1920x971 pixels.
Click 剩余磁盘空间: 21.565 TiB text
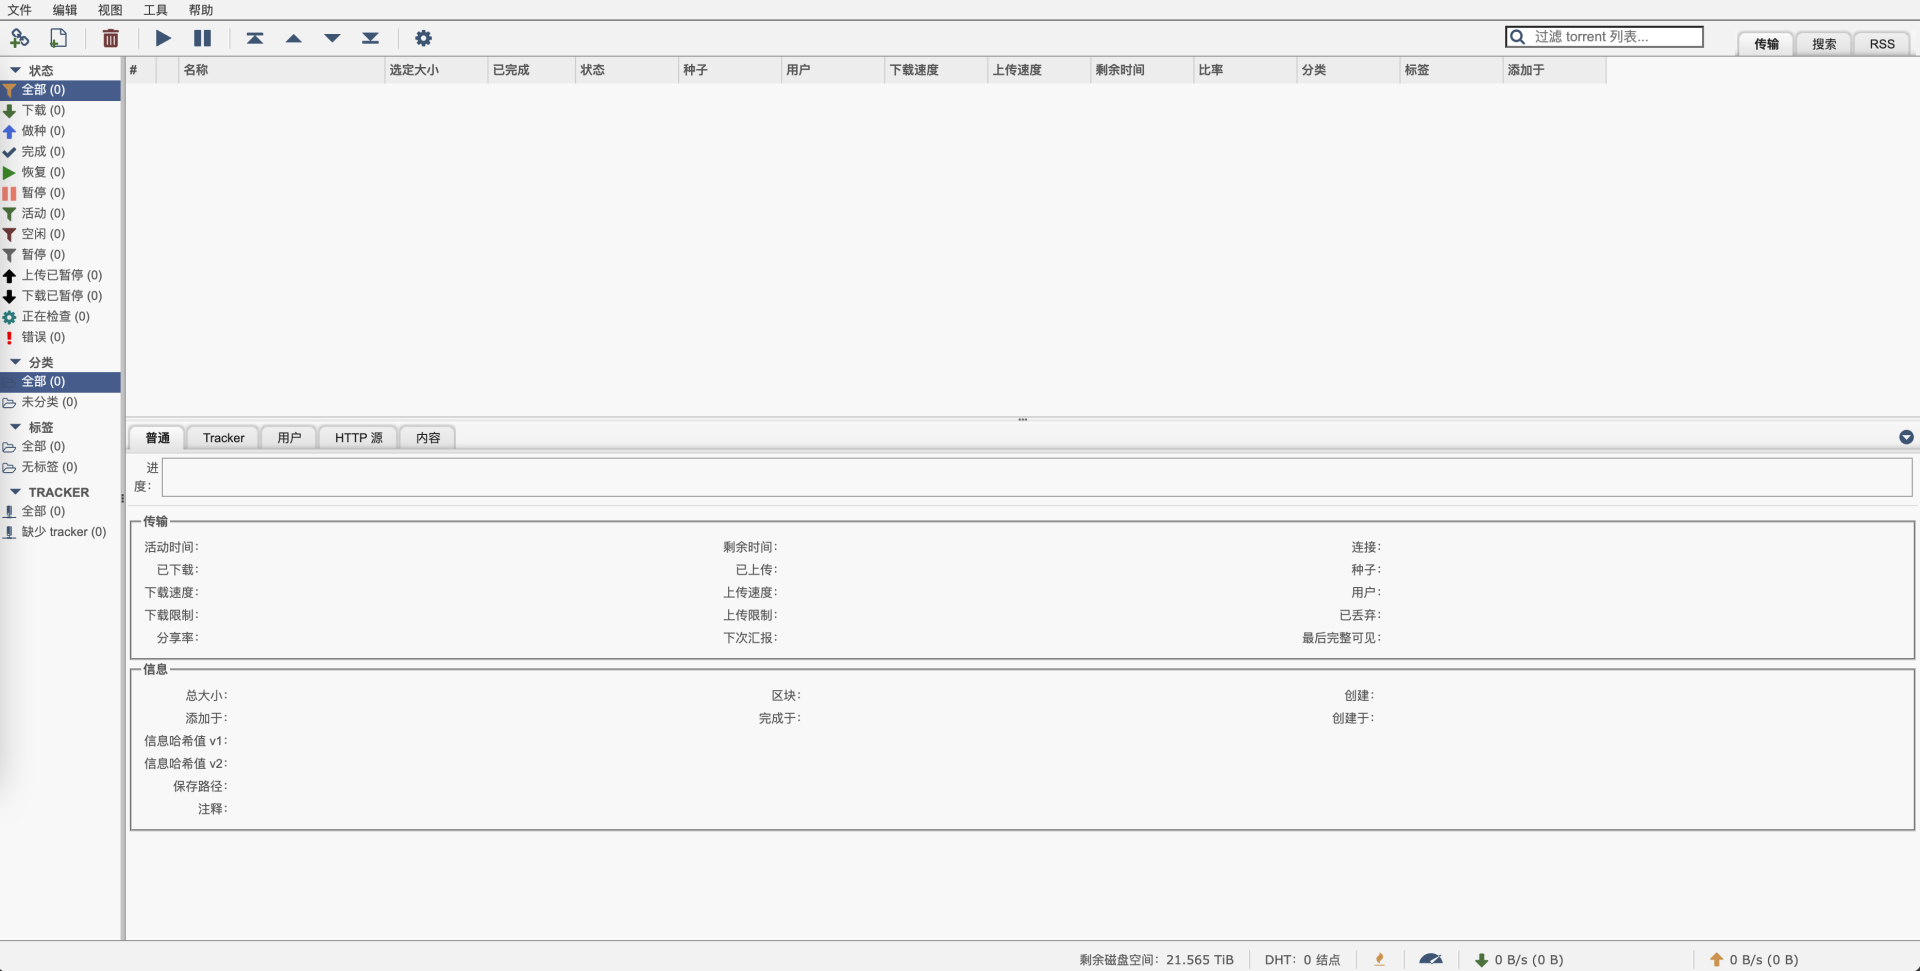point(1156,960)
